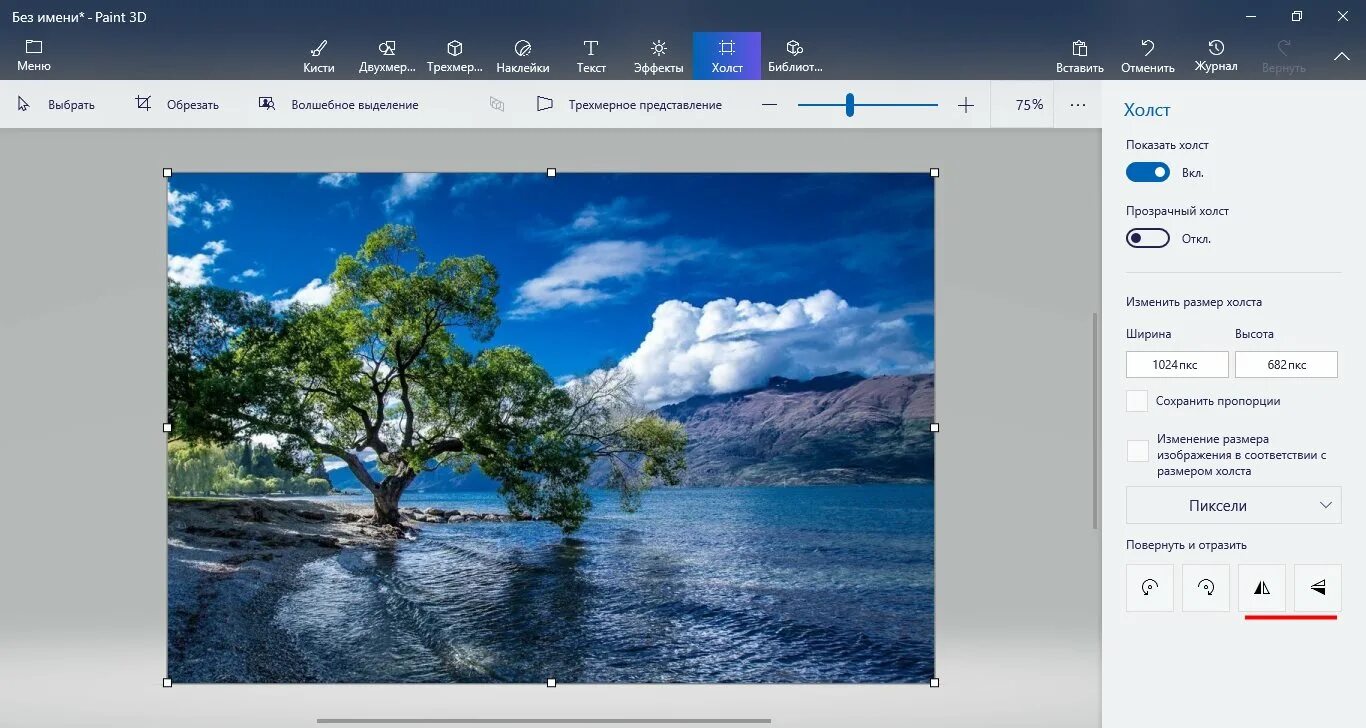Open the Журнал history panel
Screen dimensions: 1366x728
[1216, 56]
